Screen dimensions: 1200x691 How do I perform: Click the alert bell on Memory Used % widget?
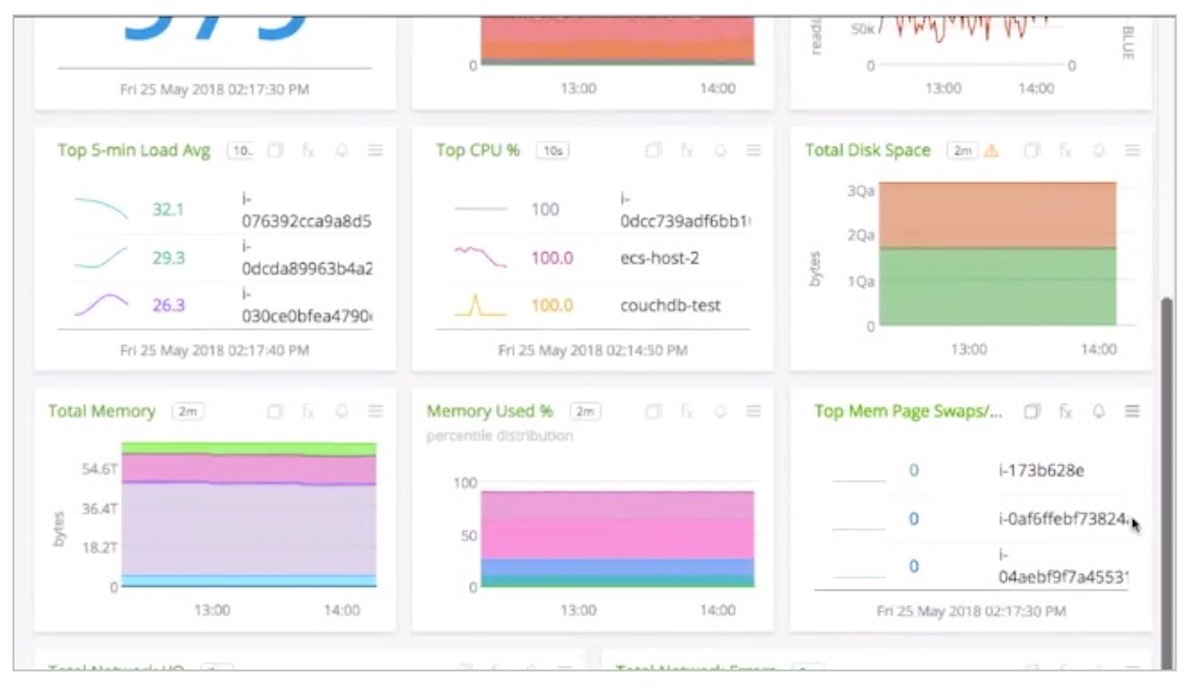click(x=720, y=410)
